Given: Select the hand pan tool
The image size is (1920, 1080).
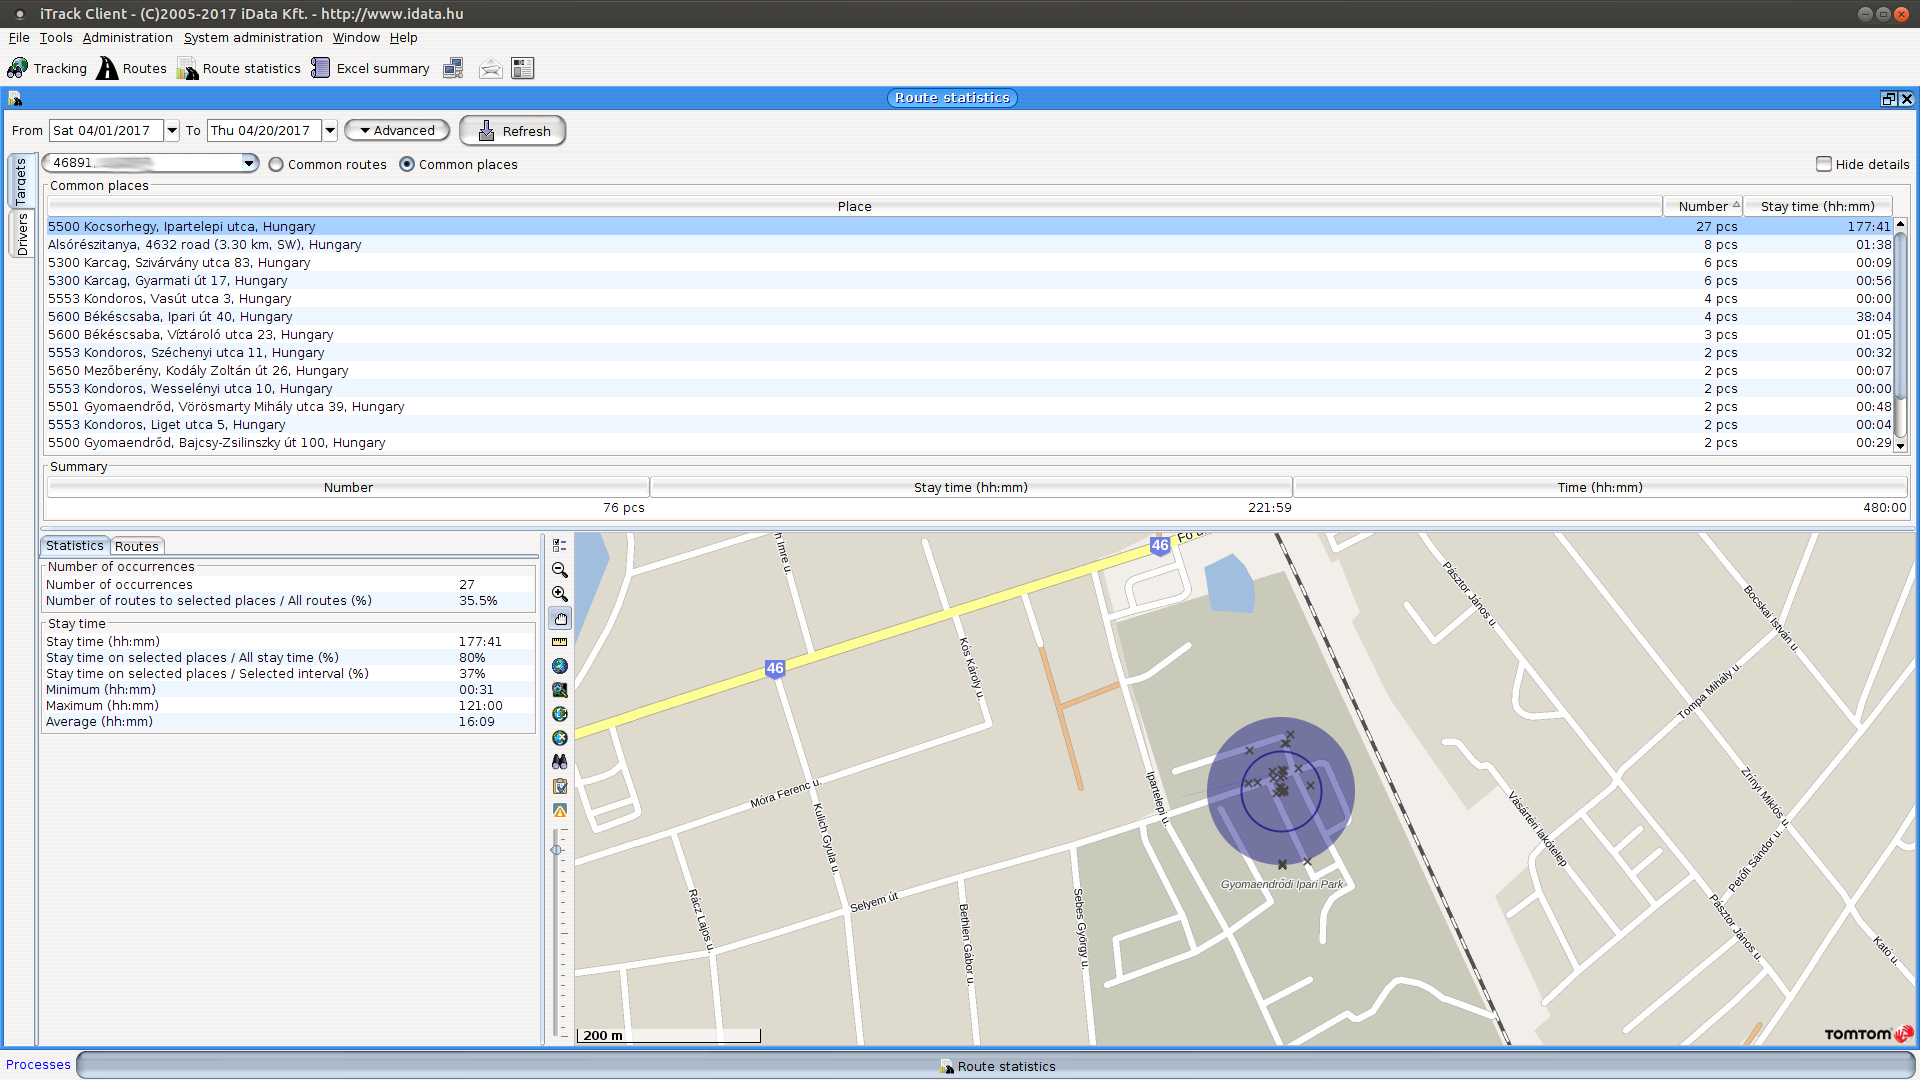Looking at the screenshot, I should [x=560, y=618].
